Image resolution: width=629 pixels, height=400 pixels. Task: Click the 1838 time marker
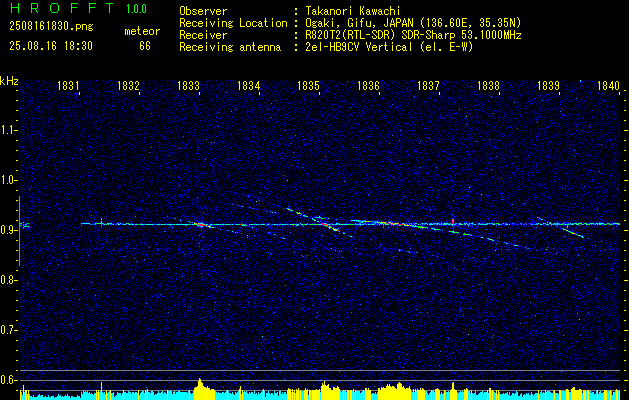point(489,86)
